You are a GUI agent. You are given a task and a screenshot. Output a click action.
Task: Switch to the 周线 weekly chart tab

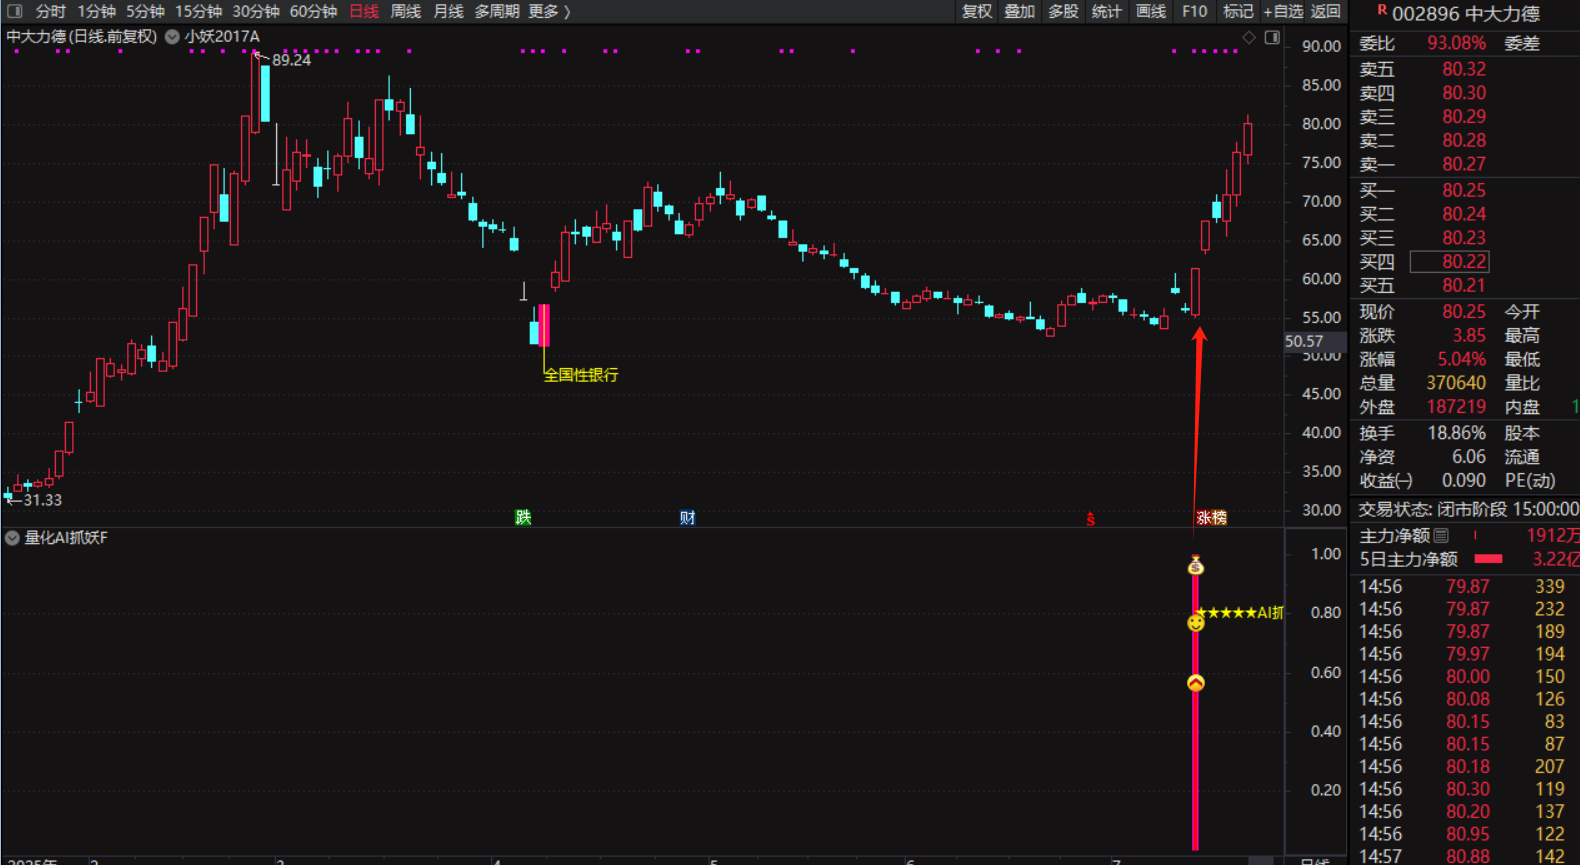coord(405,11)
